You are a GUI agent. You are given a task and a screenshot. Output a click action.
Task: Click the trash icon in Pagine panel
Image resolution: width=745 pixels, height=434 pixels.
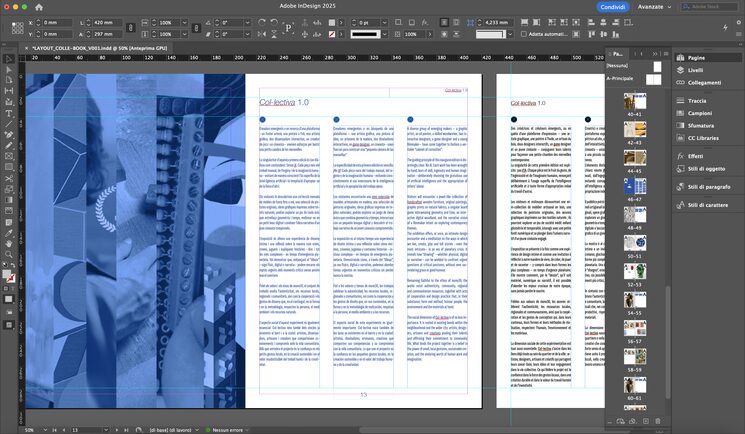tap(658, 421)
